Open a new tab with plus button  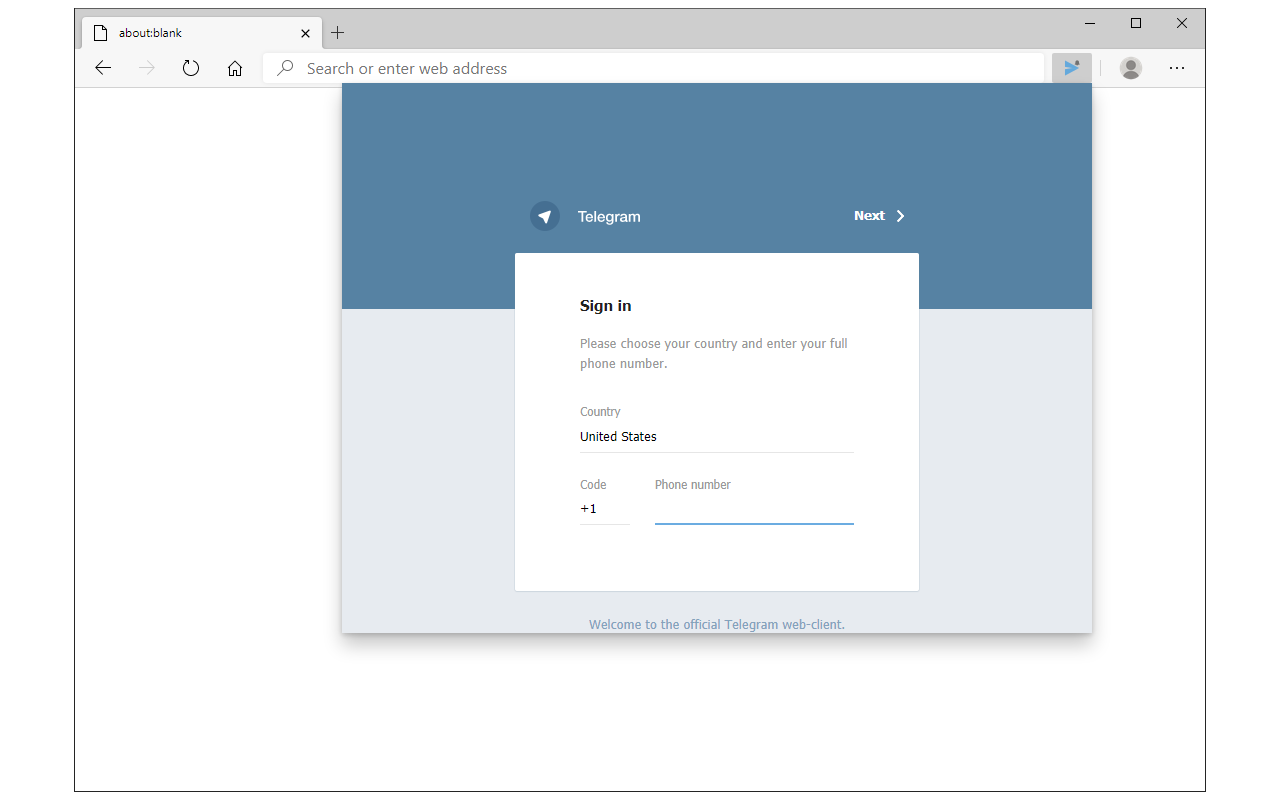coord(338,32)
